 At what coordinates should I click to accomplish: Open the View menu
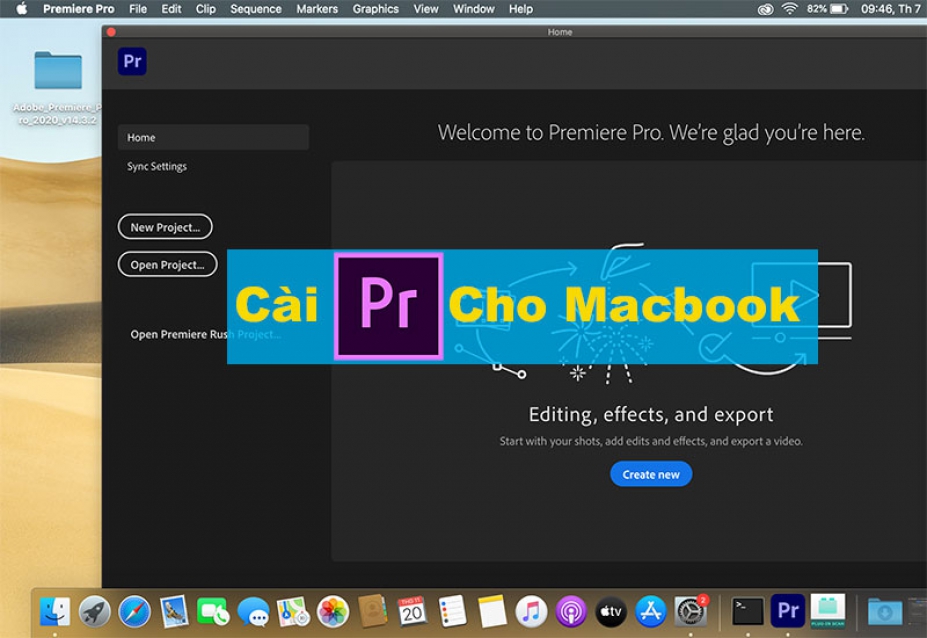[x=426, y=9]
